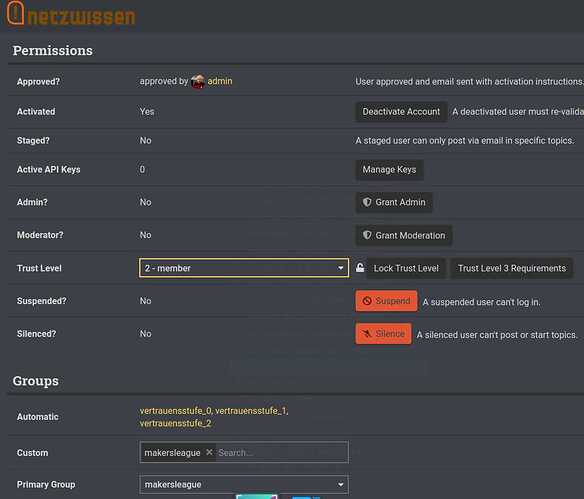Silence this user
584x499 pixels.
coord(384,334)
